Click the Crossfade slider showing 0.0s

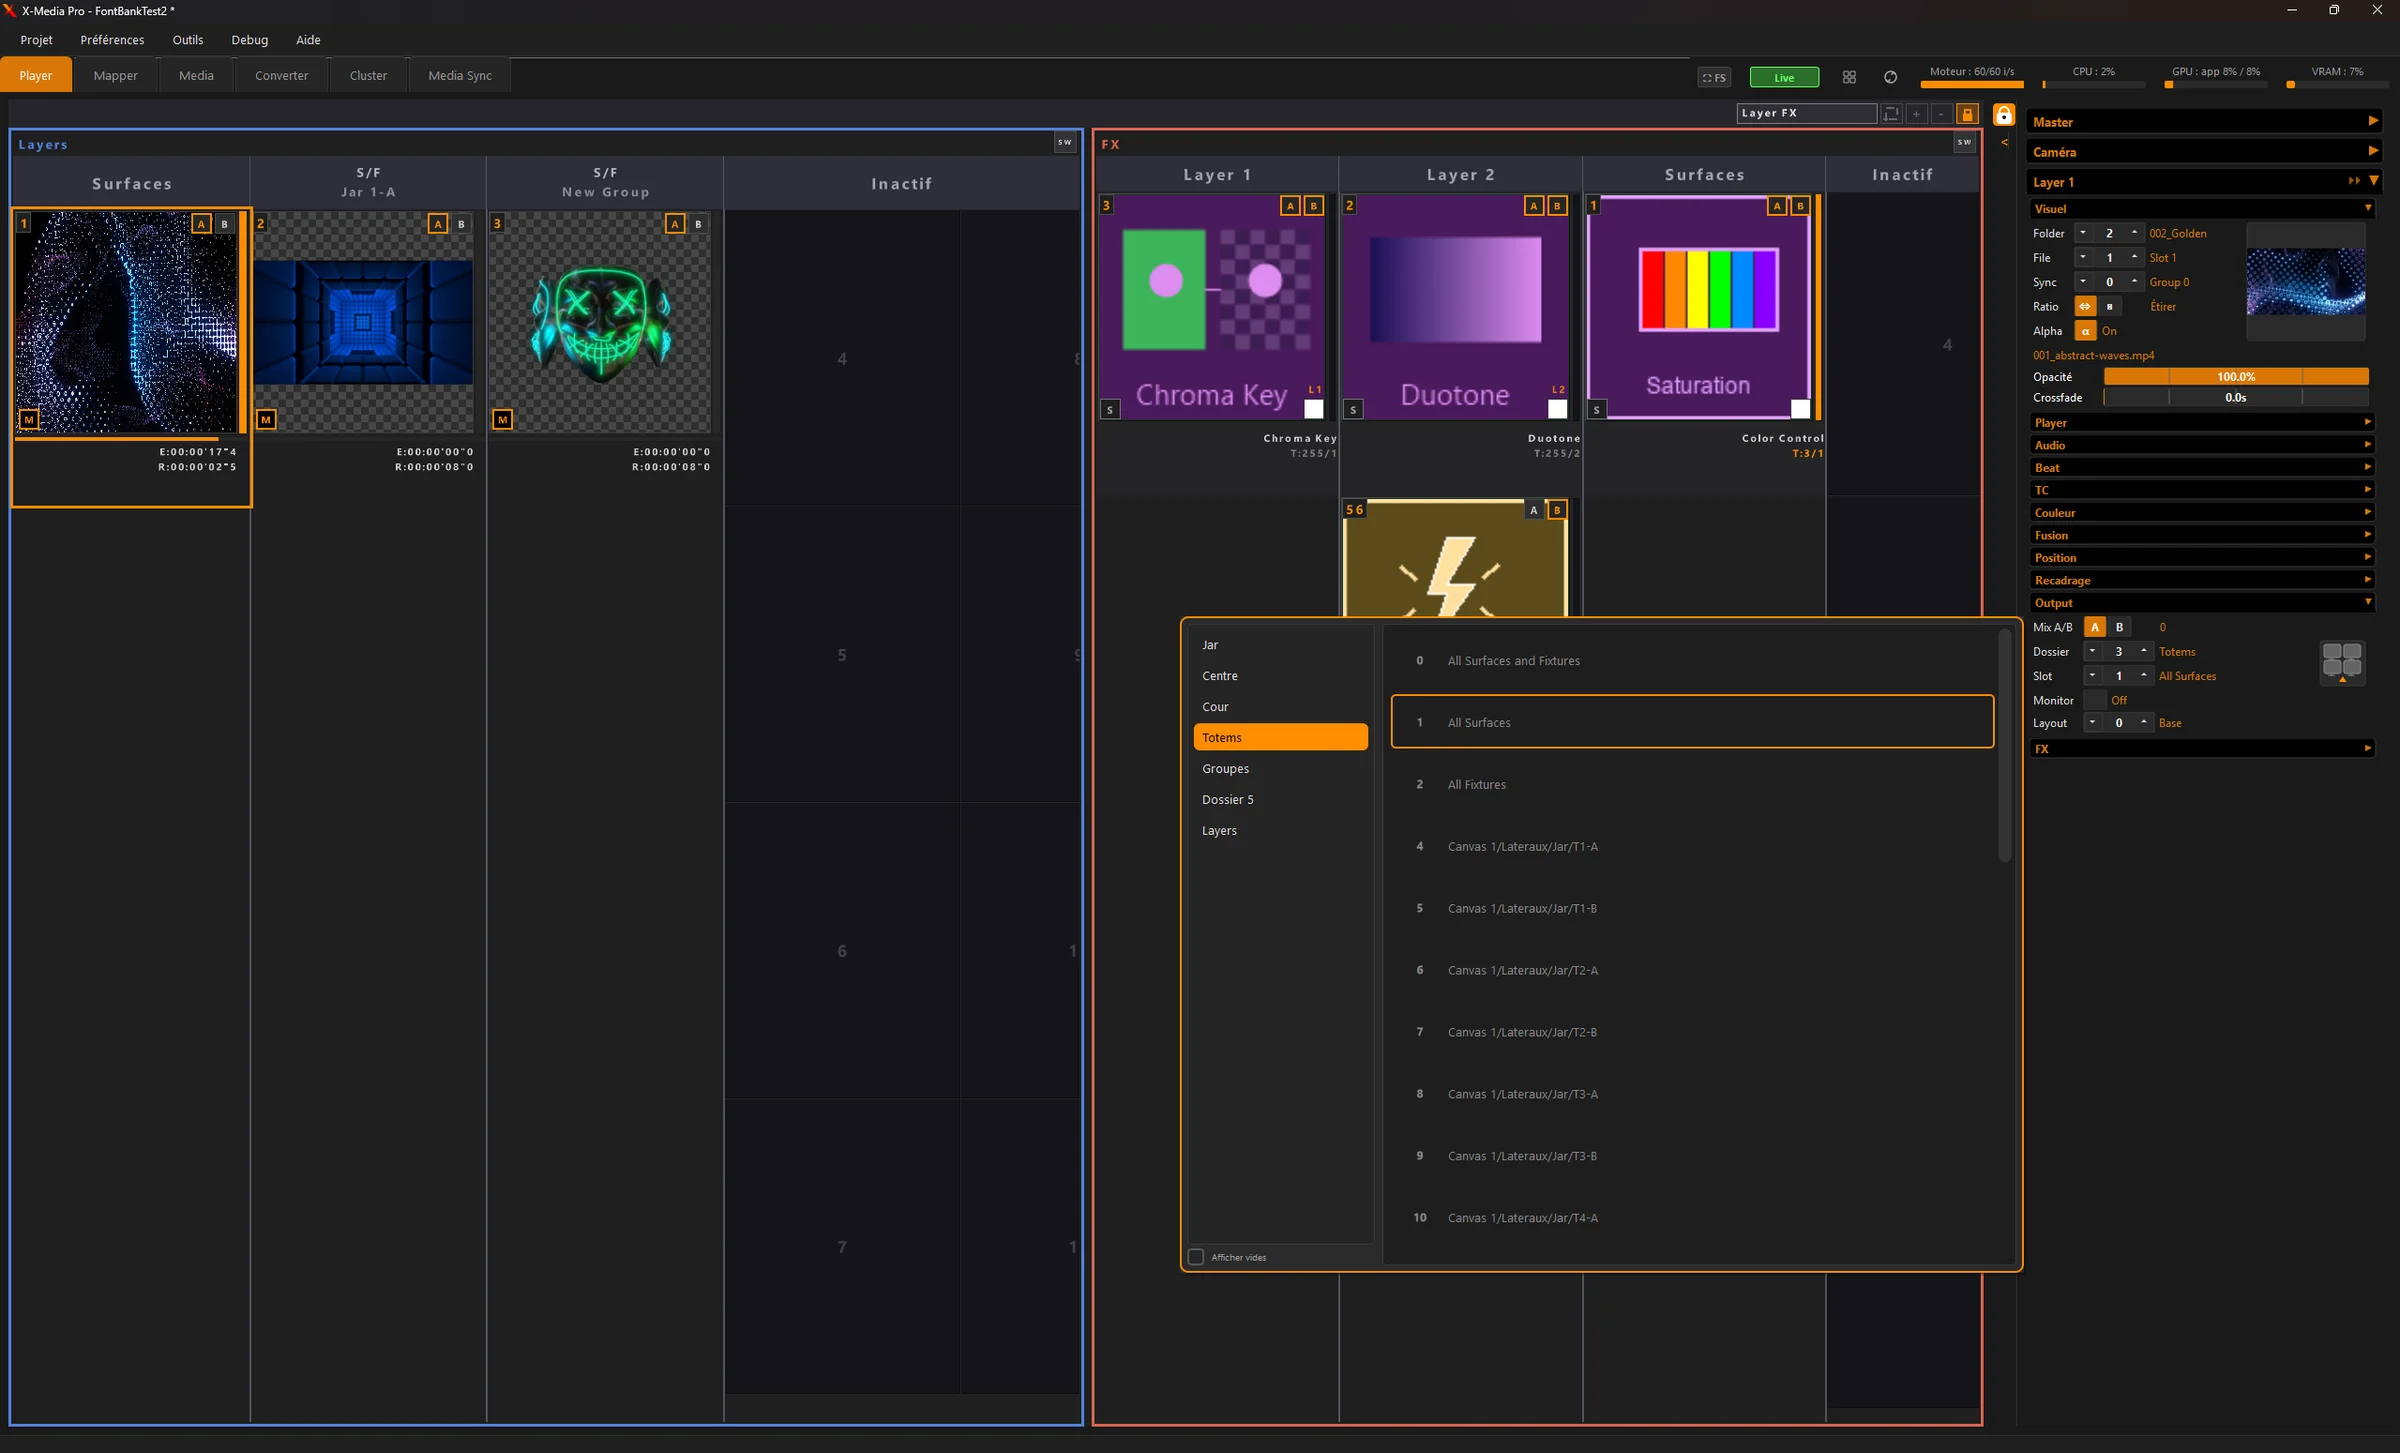[x=2236, y=397]
